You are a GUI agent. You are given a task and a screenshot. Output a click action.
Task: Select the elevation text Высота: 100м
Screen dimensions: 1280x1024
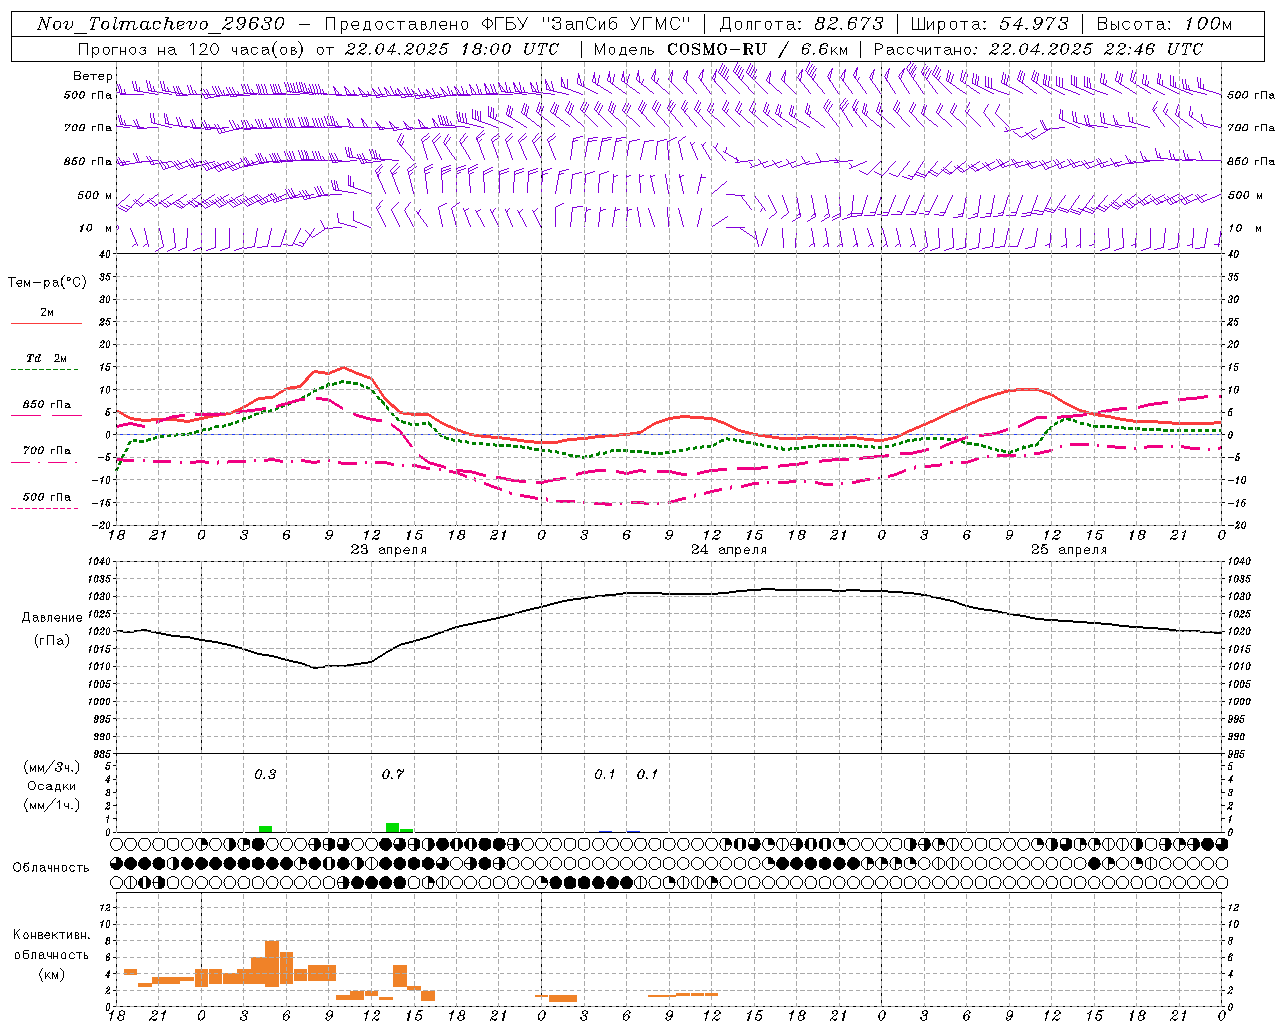click(1164, 24)
